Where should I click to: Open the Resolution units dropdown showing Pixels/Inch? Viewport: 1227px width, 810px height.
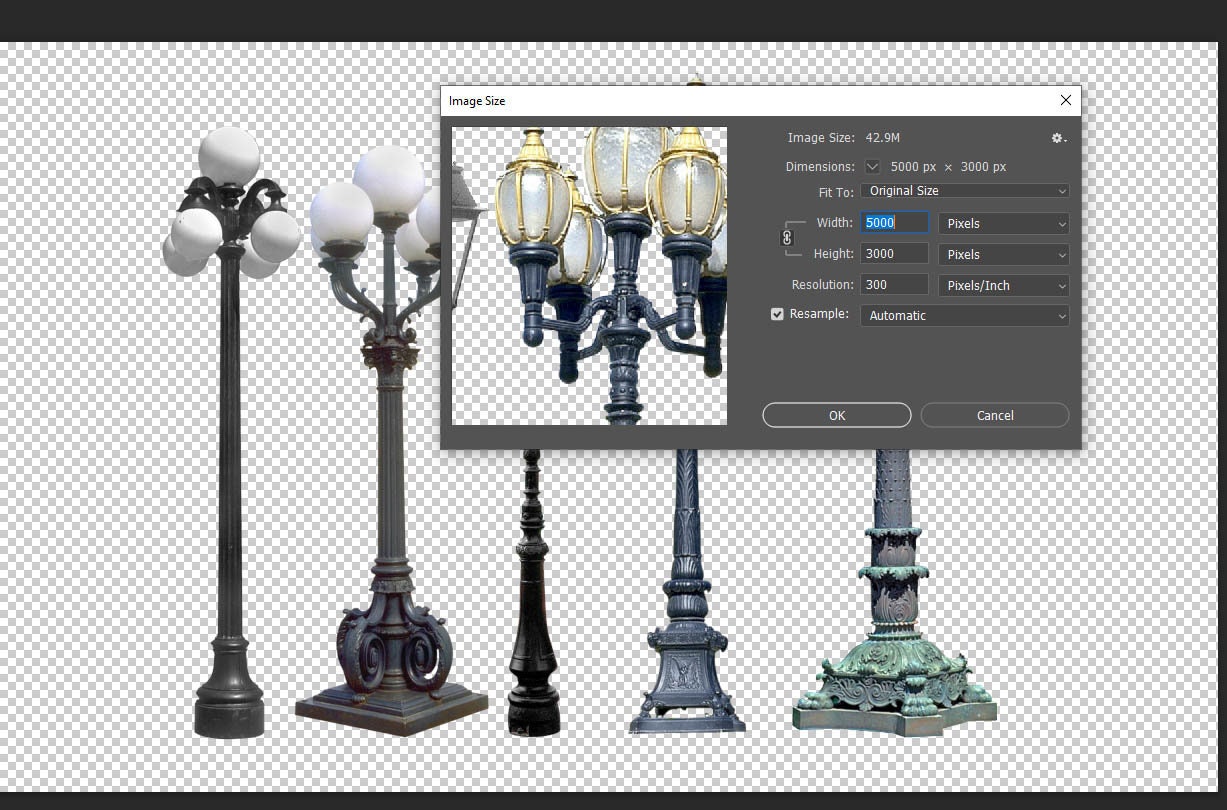click(1003, 285)
